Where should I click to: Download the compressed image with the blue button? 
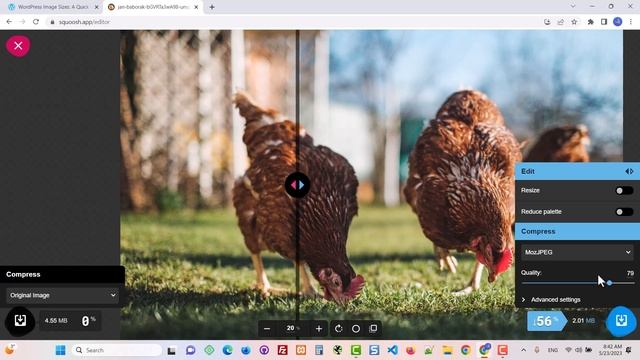pyautogui.click(x=621, y=321)
